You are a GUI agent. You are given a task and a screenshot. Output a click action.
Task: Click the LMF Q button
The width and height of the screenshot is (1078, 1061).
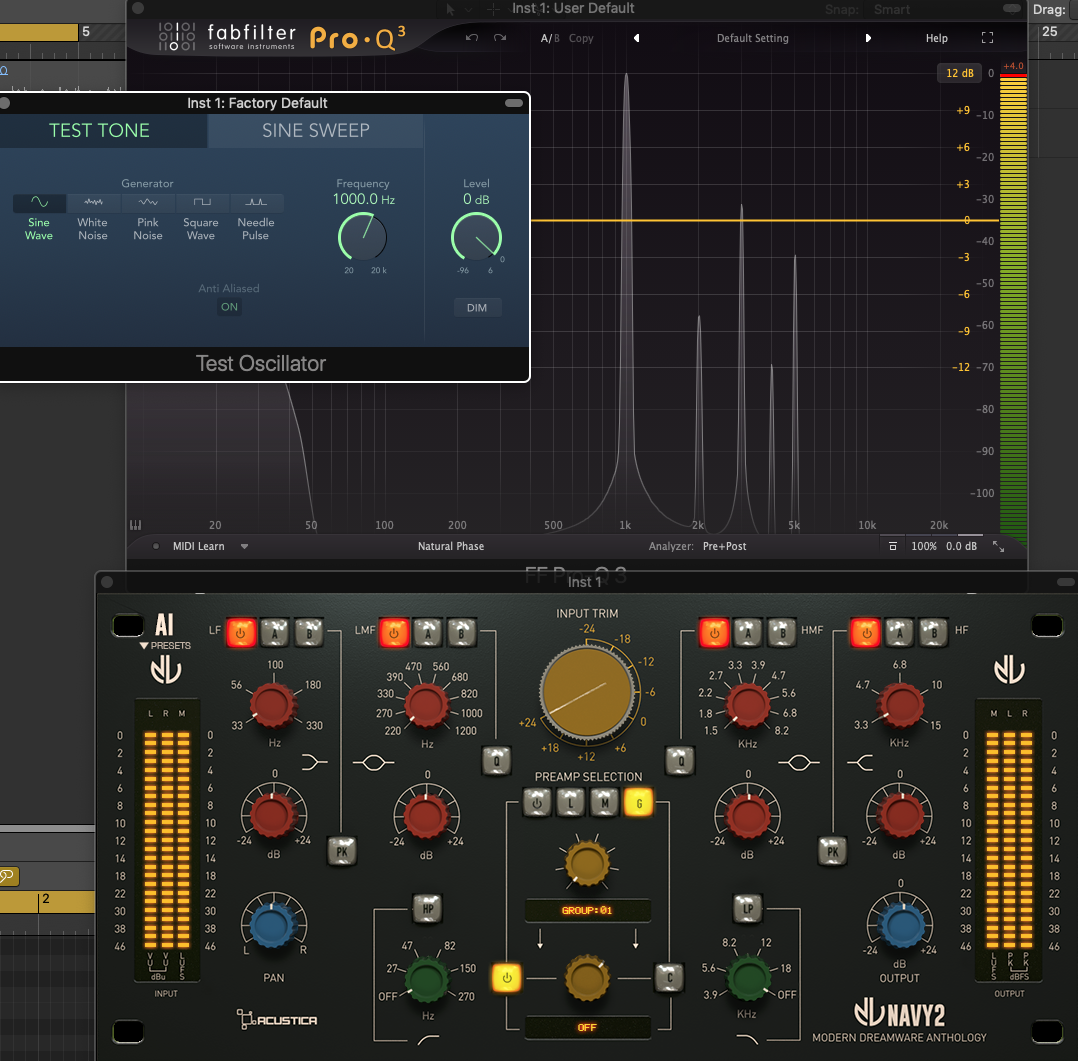click(496, 761)
